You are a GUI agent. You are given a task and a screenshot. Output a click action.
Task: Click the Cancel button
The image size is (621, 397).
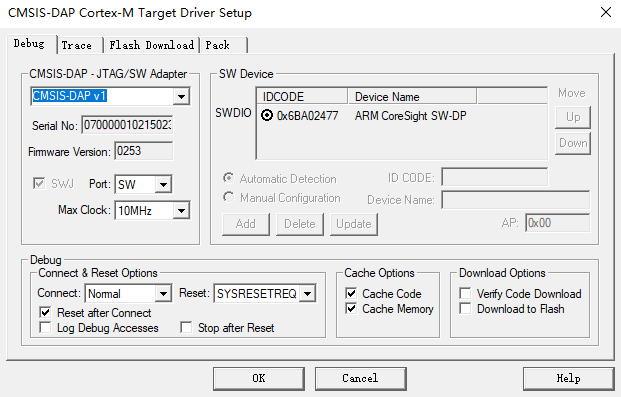pyautogui.click(x=360, y=378)
